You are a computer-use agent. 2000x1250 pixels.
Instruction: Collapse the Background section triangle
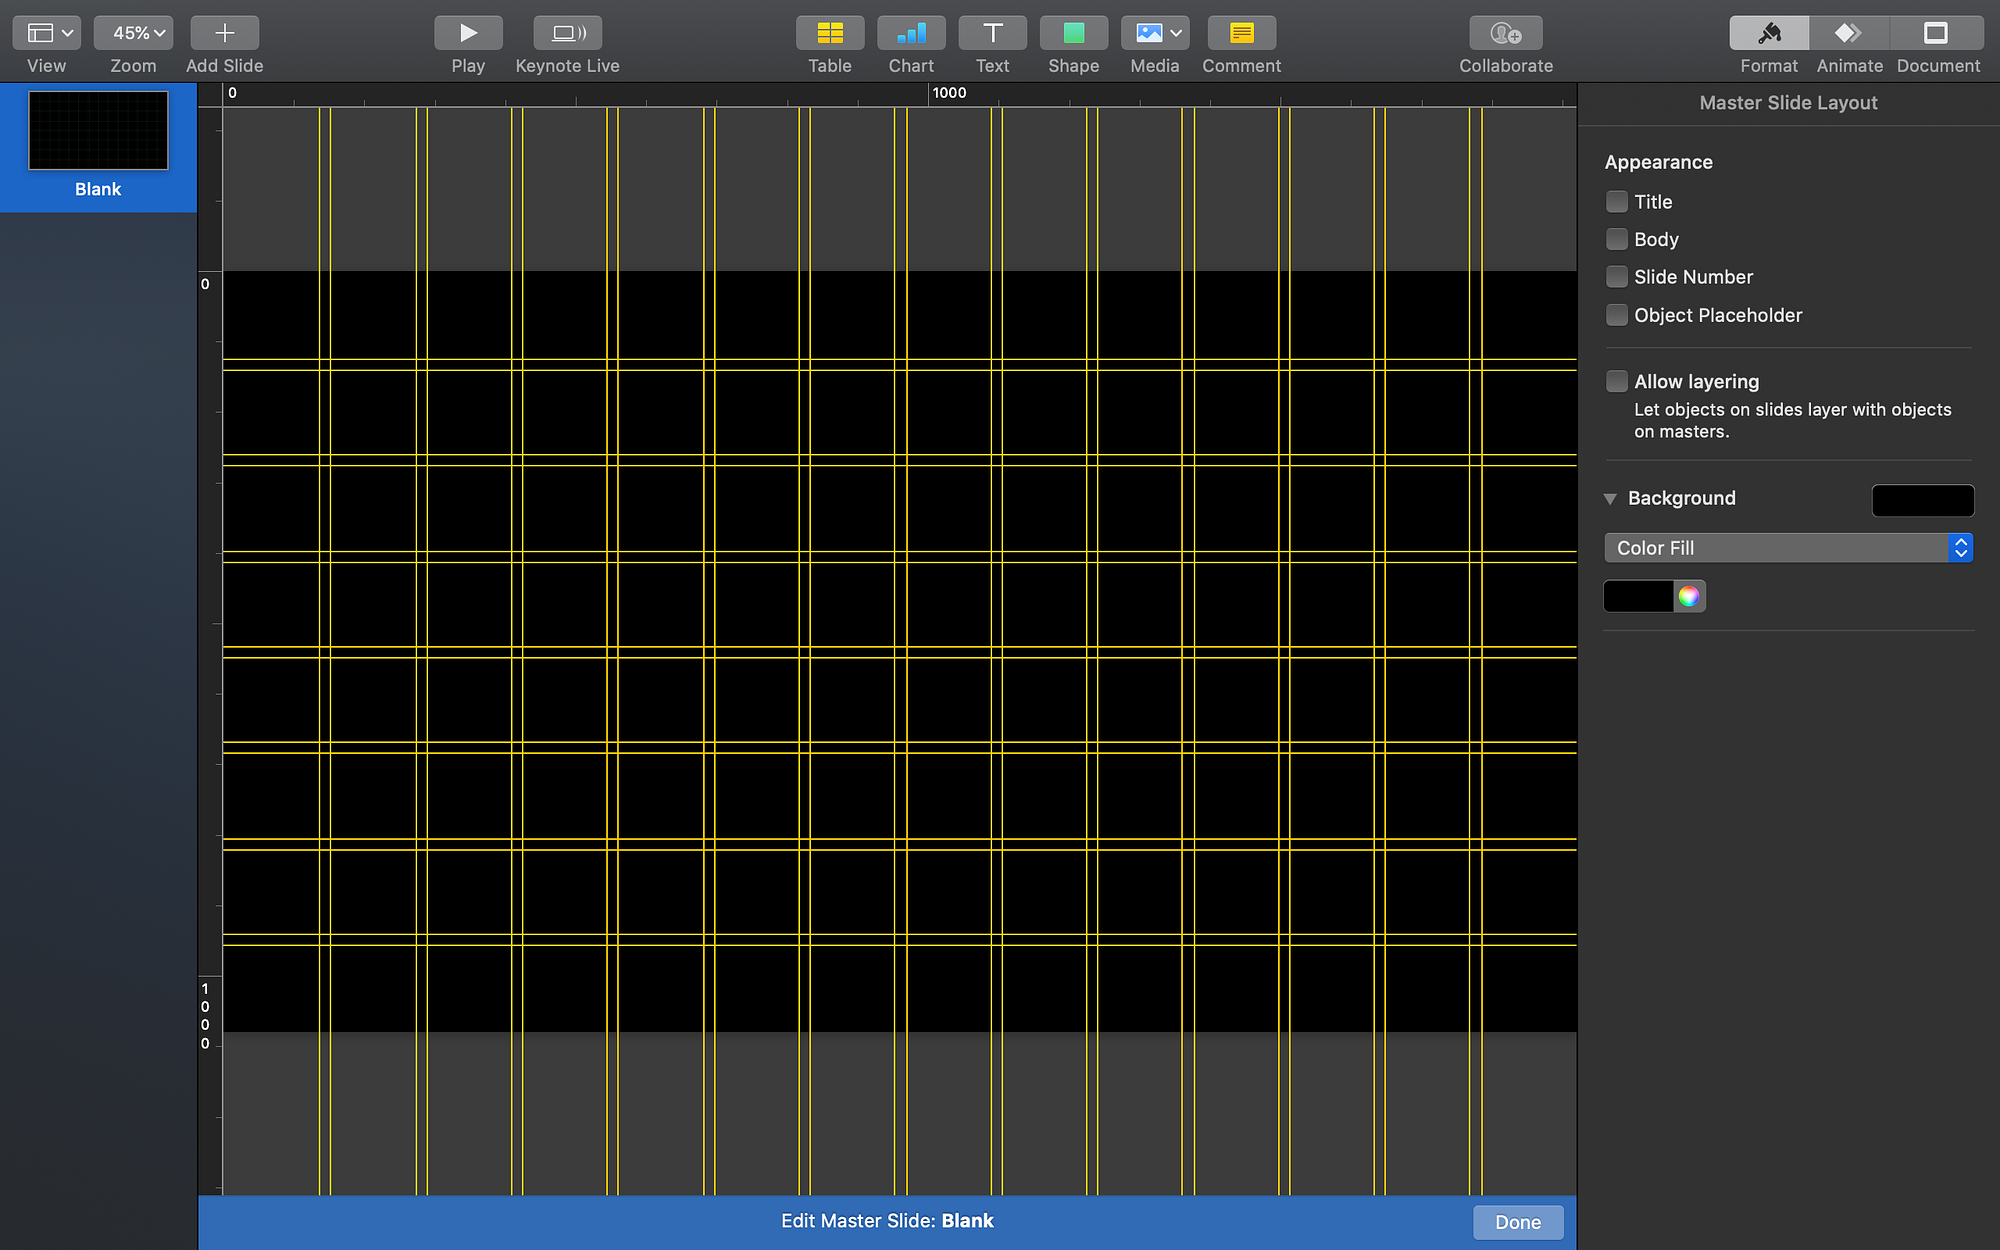coord(1610,498)
